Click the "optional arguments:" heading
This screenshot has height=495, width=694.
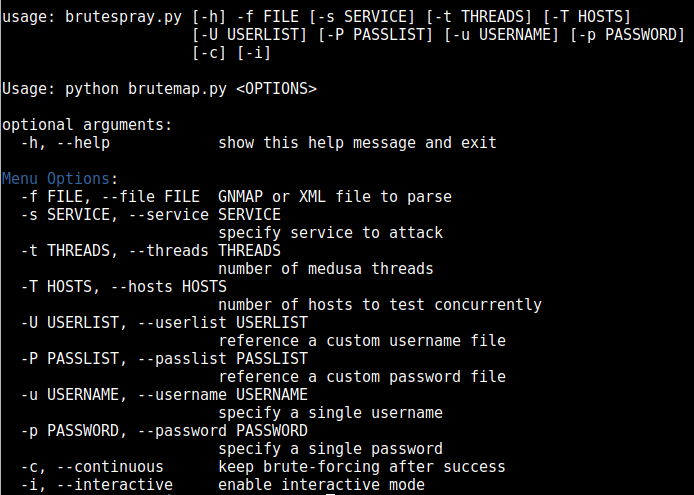coord(87,125)
